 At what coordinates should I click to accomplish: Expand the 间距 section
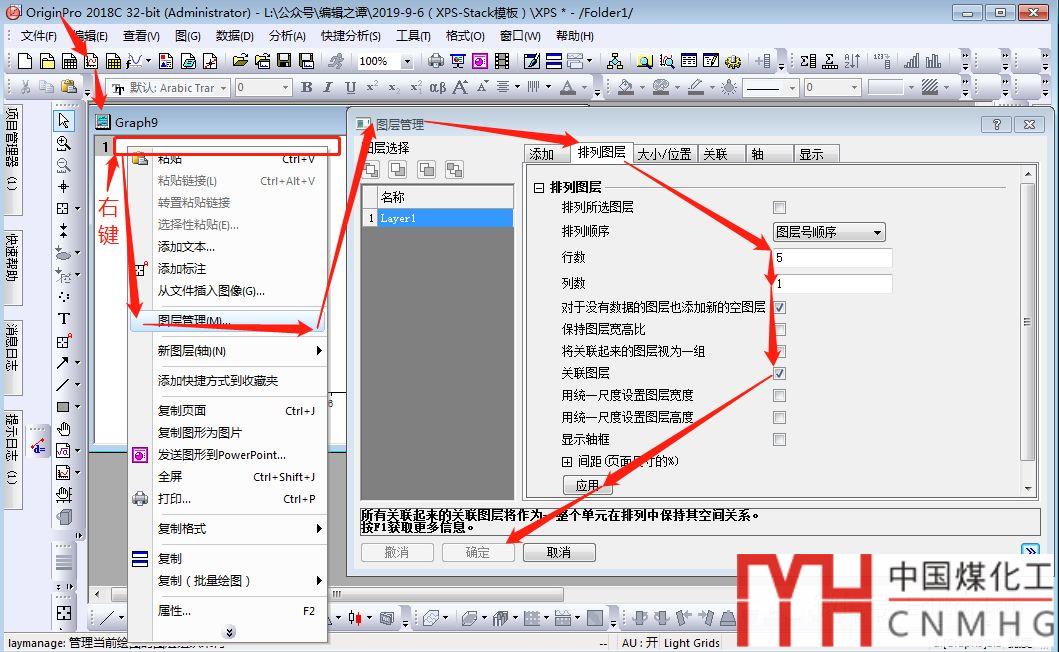coord(568,461)
